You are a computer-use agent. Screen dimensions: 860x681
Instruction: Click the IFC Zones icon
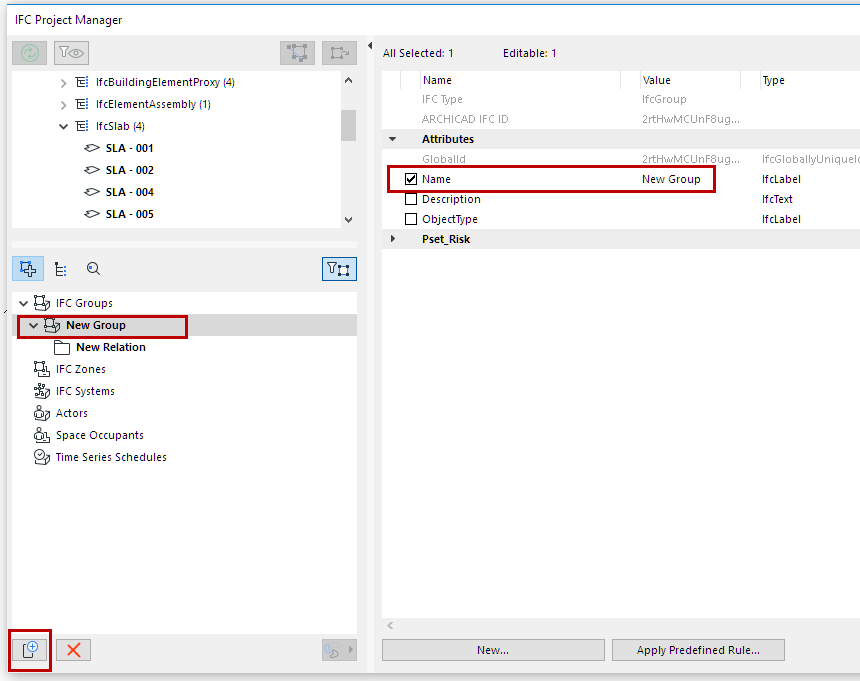[42, 369]
